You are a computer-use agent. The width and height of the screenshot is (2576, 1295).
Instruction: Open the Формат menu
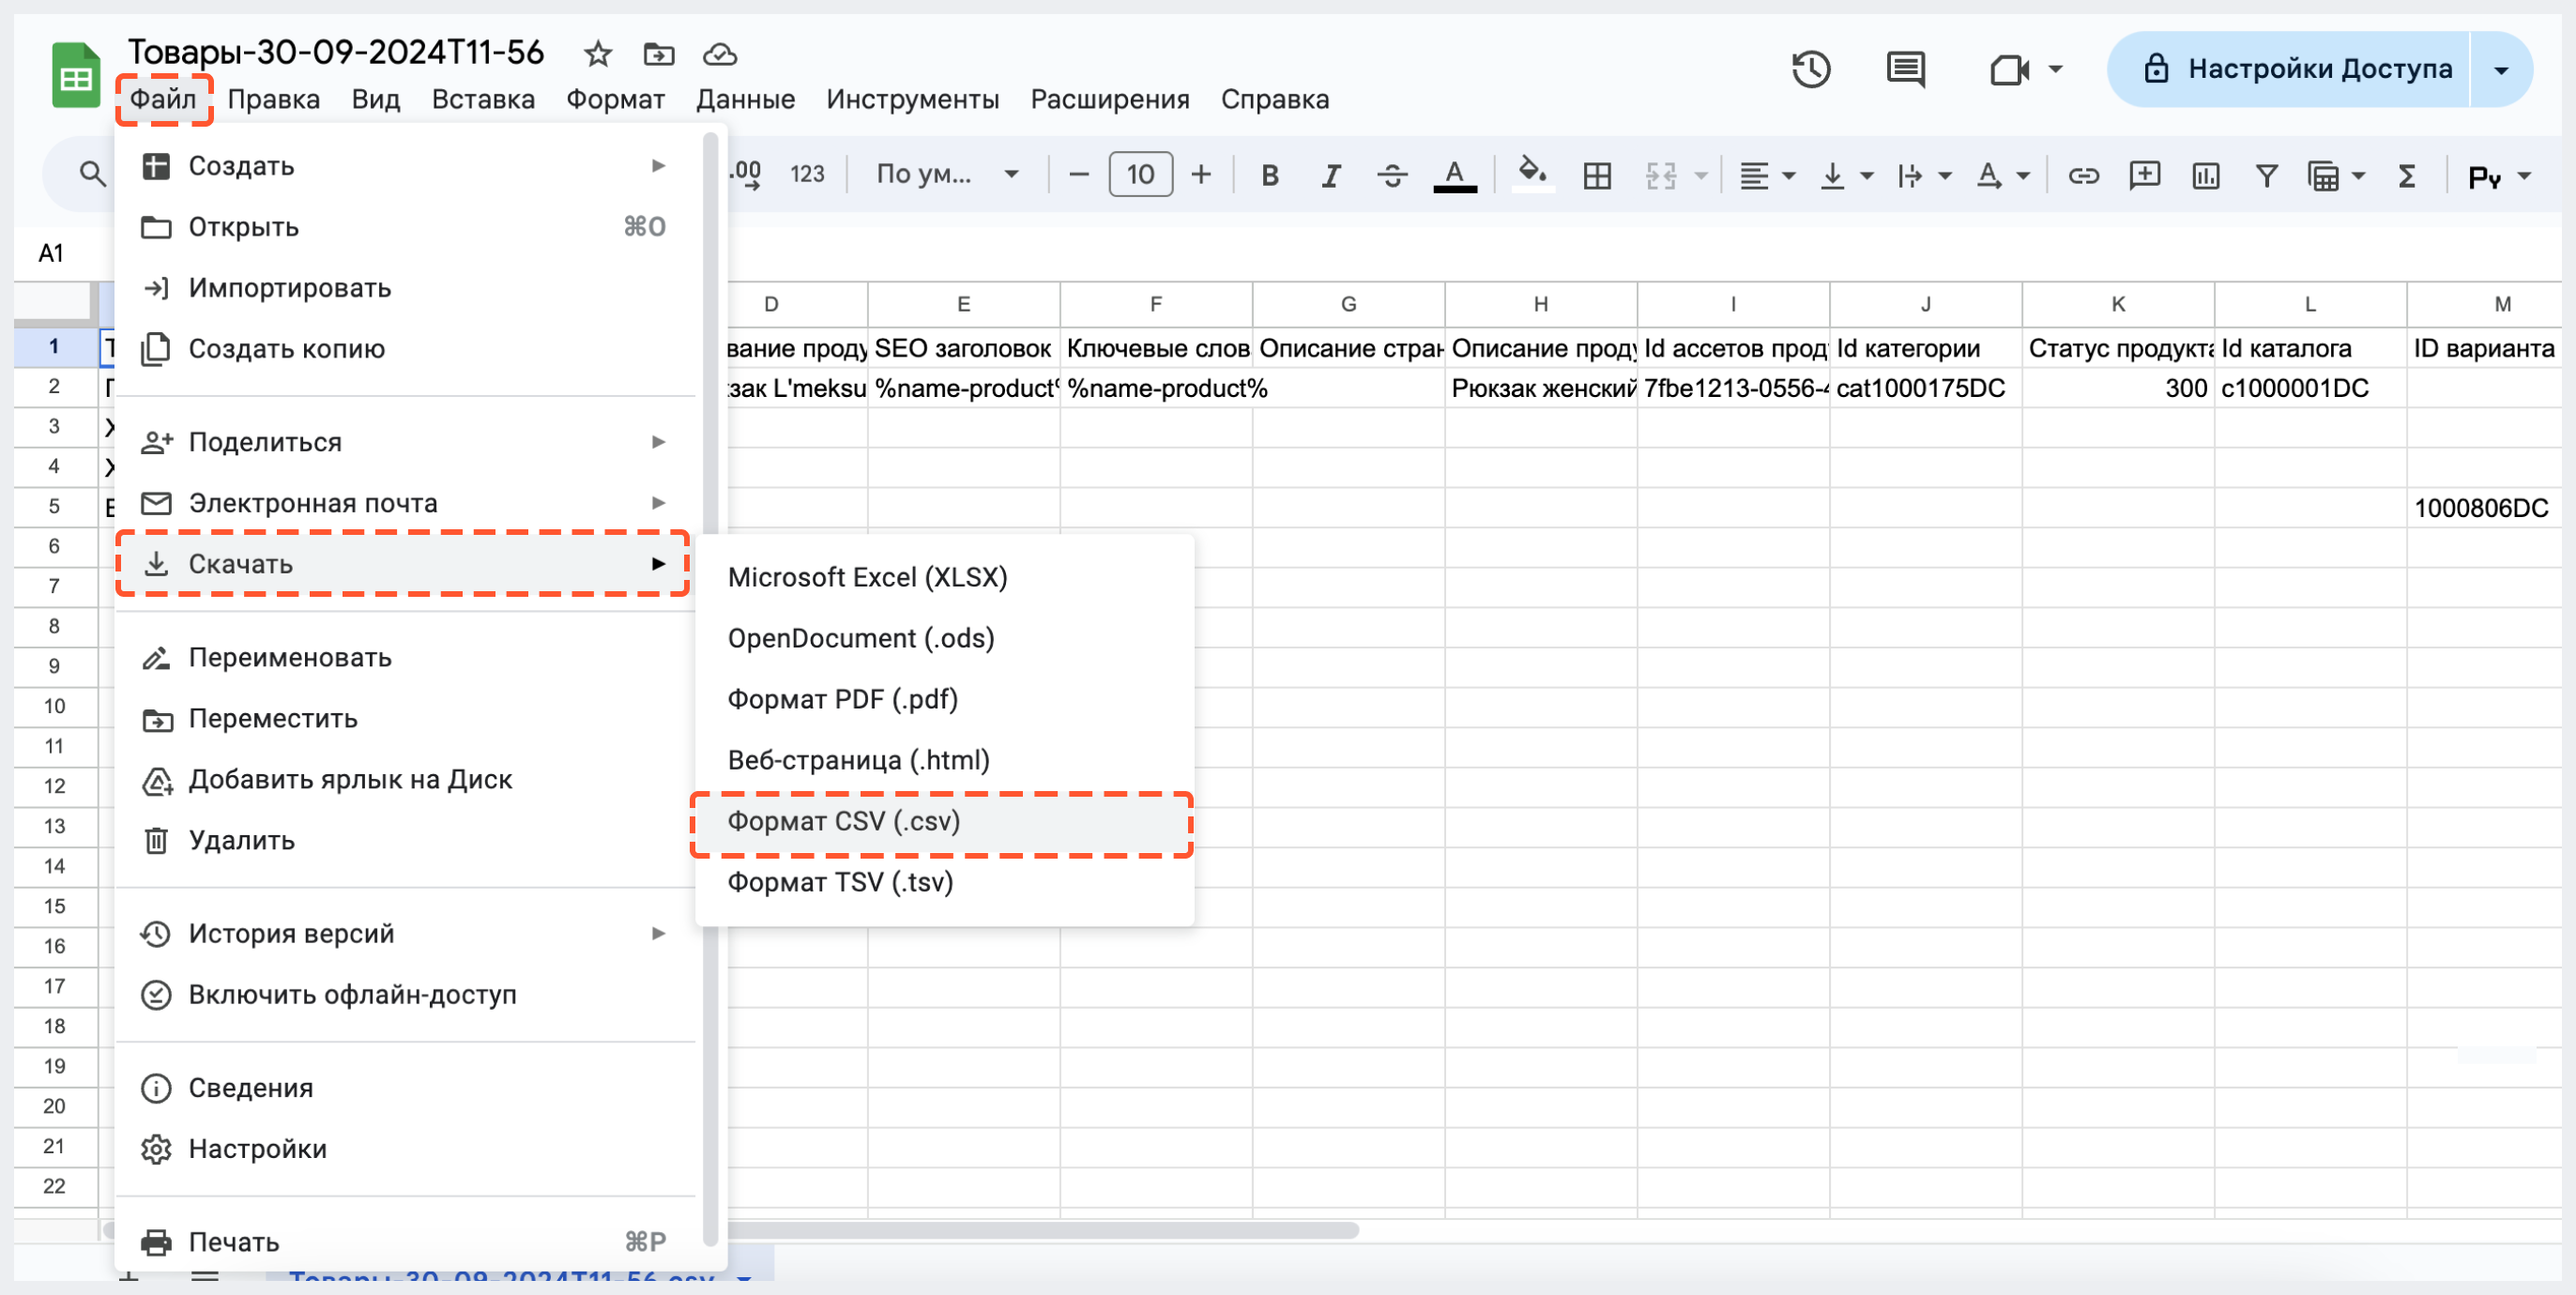click(x=615, y=99)
